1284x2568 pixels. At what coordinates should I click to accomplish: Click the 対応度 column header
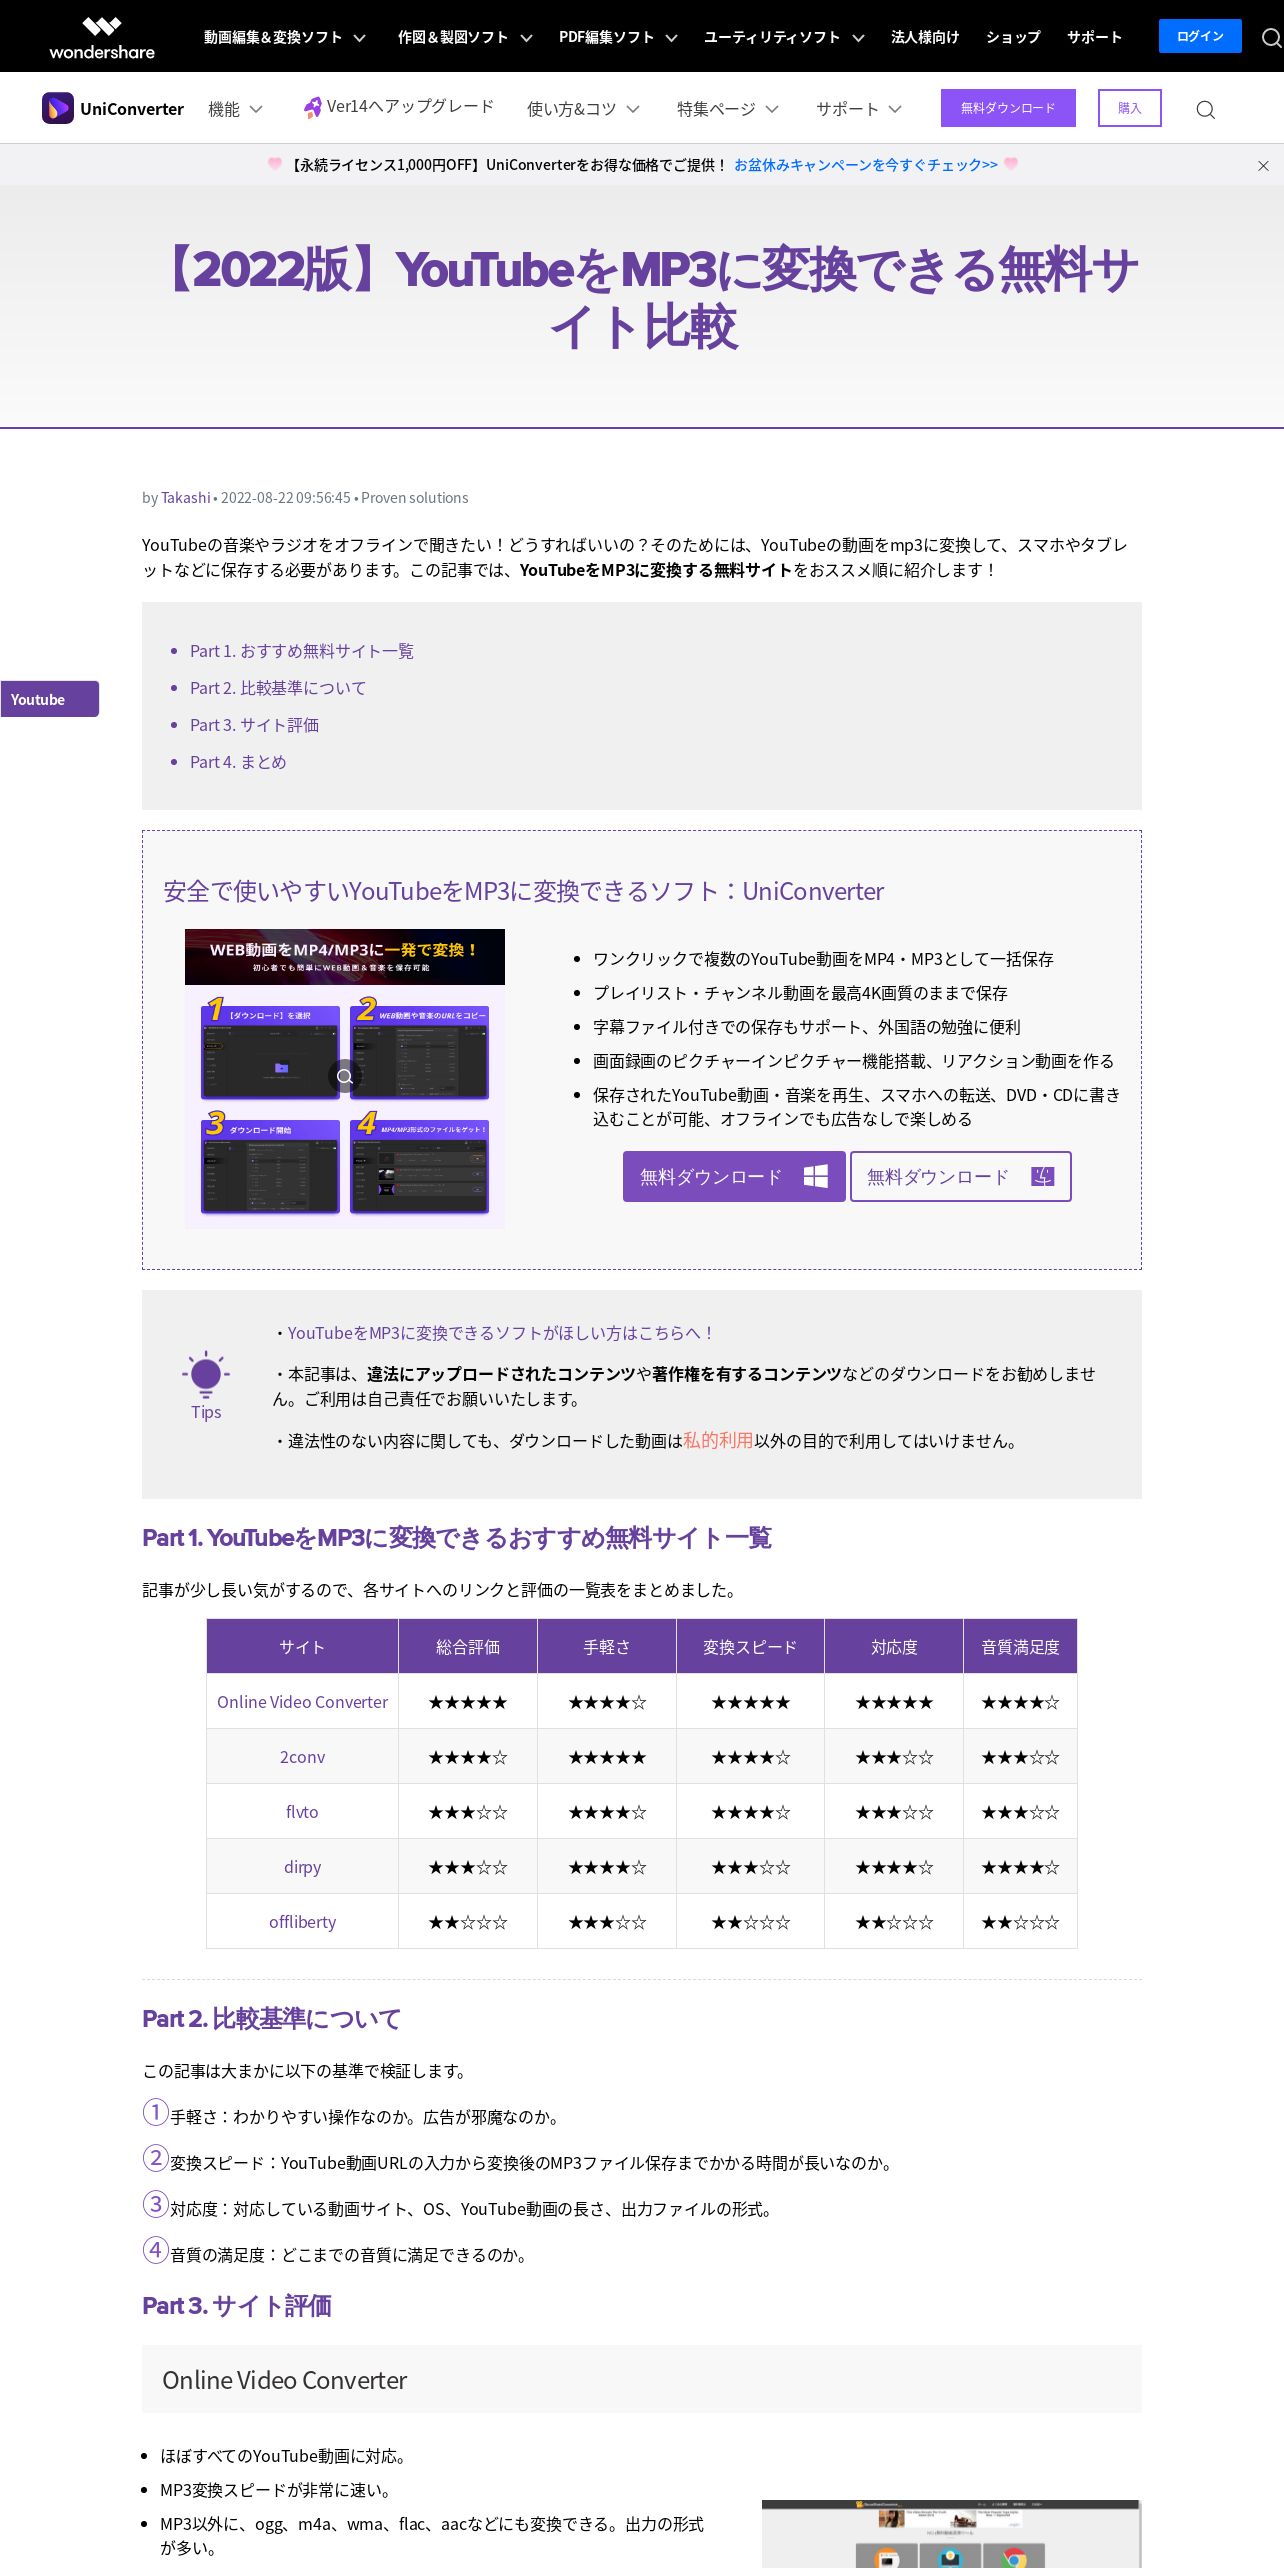coord(894,1646)
